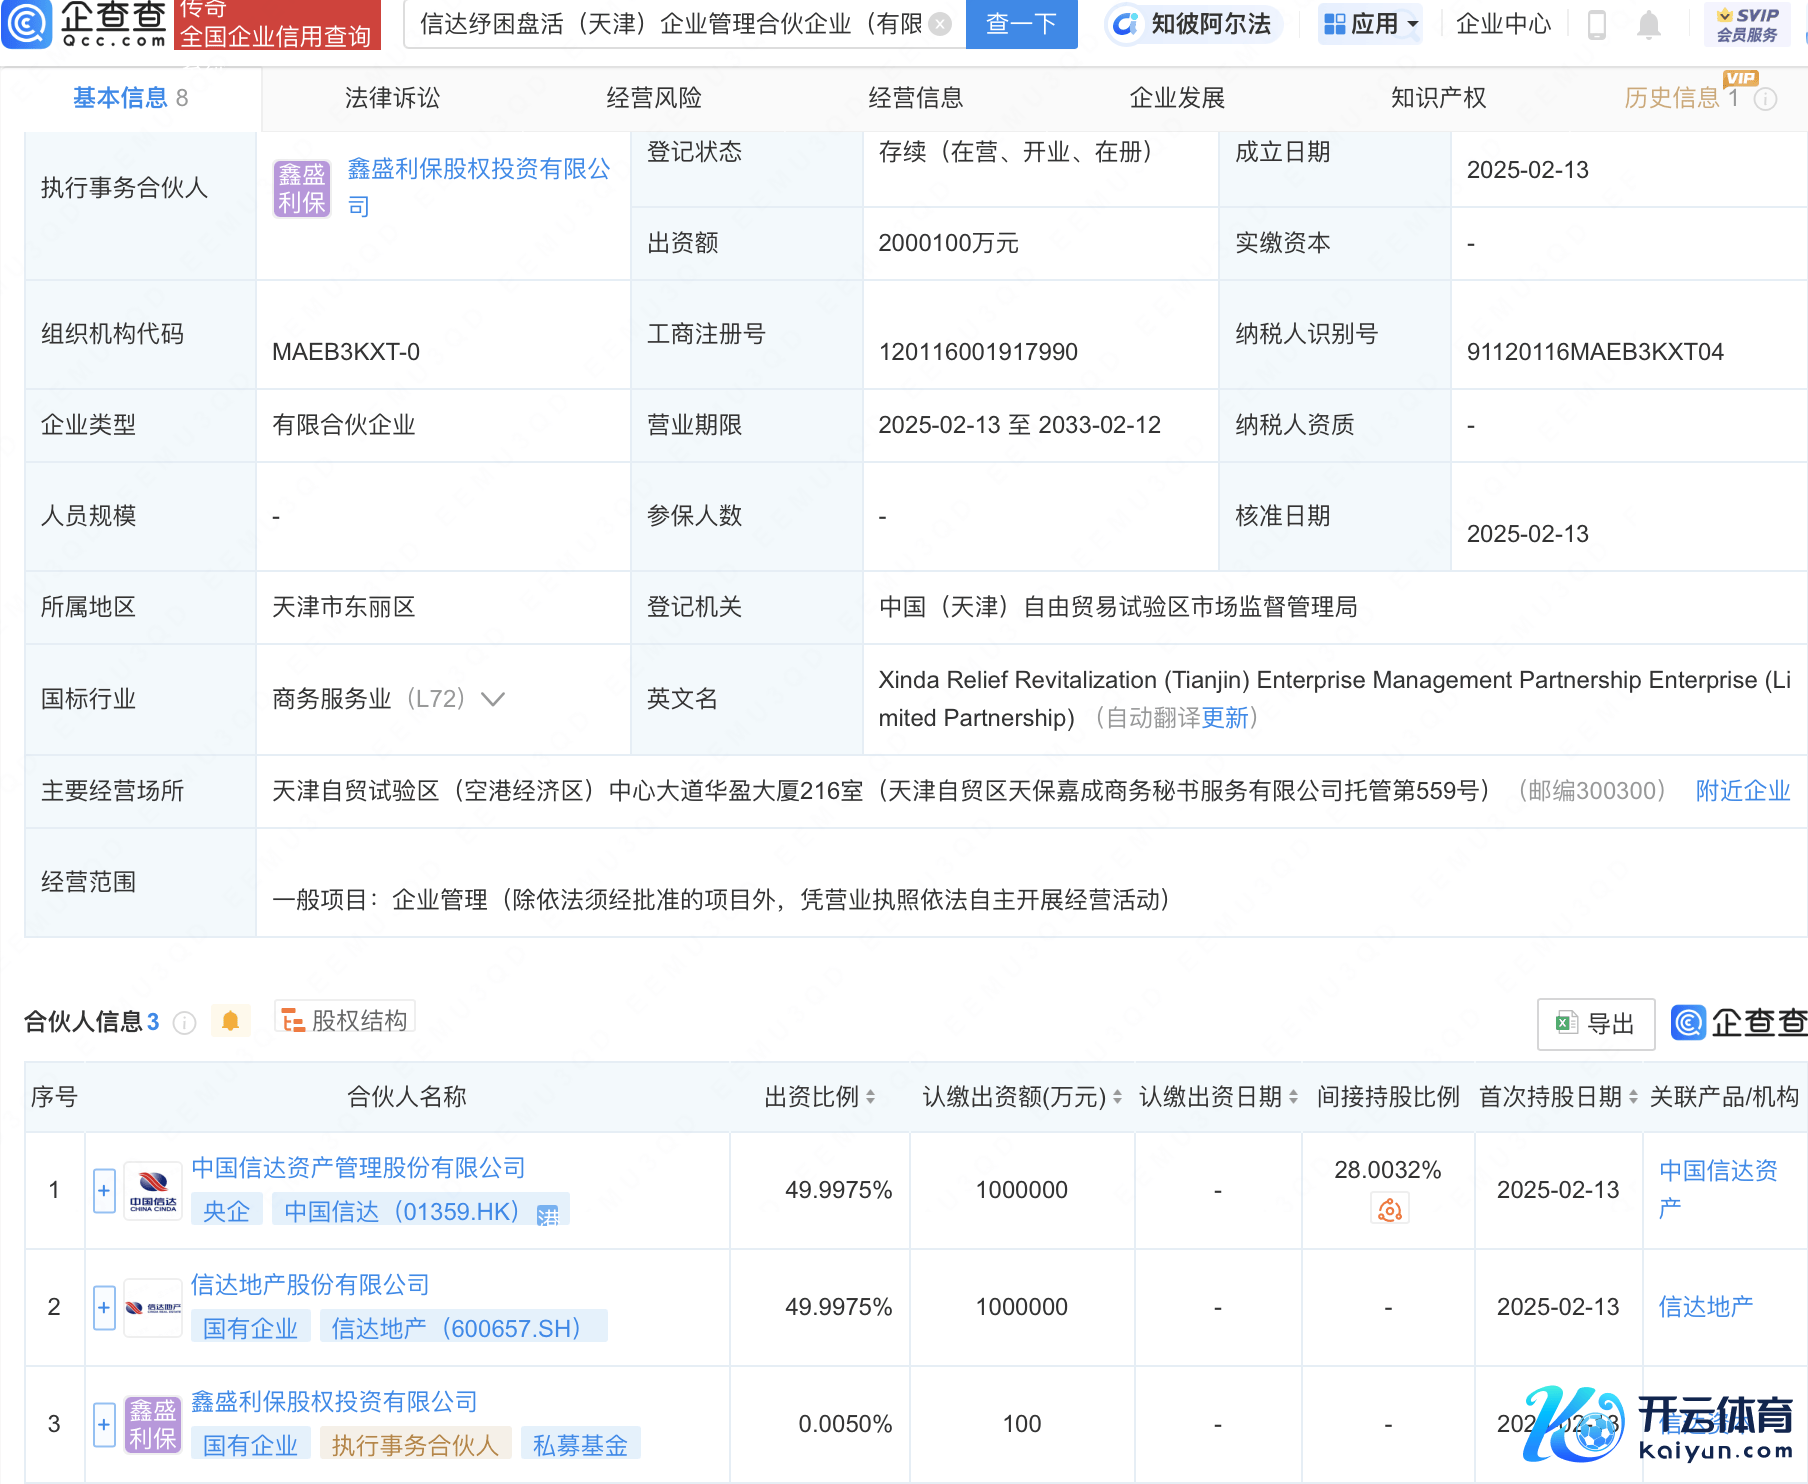Click the partner info alert bell icon
The image size is (1808, 1484).
coord(230,1021)
